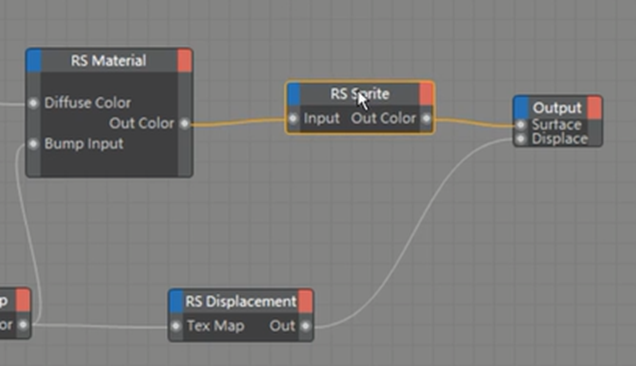Click the Displace label in Output
This screenshot has width=636, height=366.
tap(560, 139)
